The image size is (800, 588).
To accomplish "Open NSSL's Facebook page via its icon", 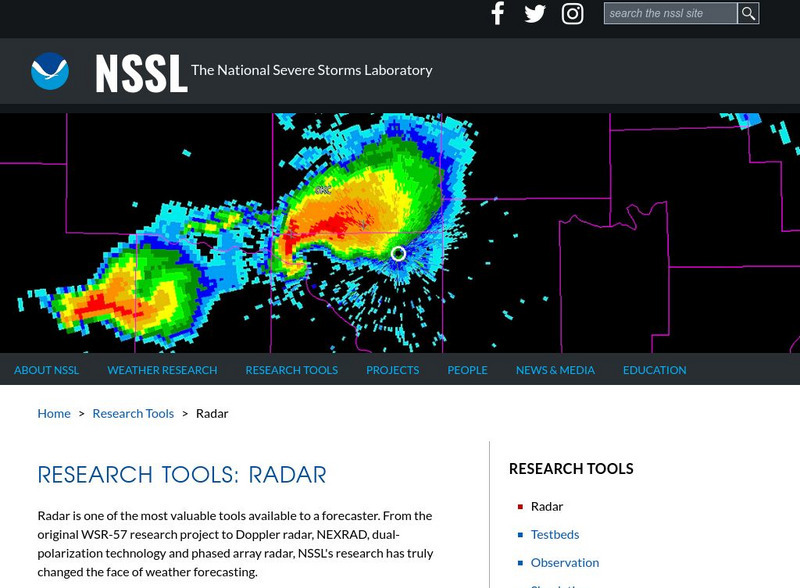I will click(497, 13).
